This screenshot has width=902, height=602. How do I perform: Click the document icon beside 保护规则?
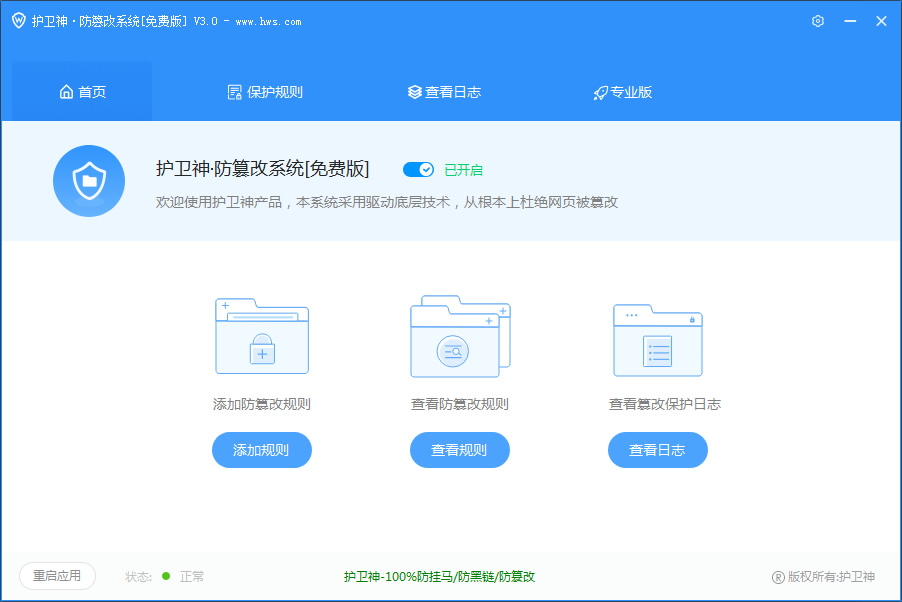tap(234, 91)
